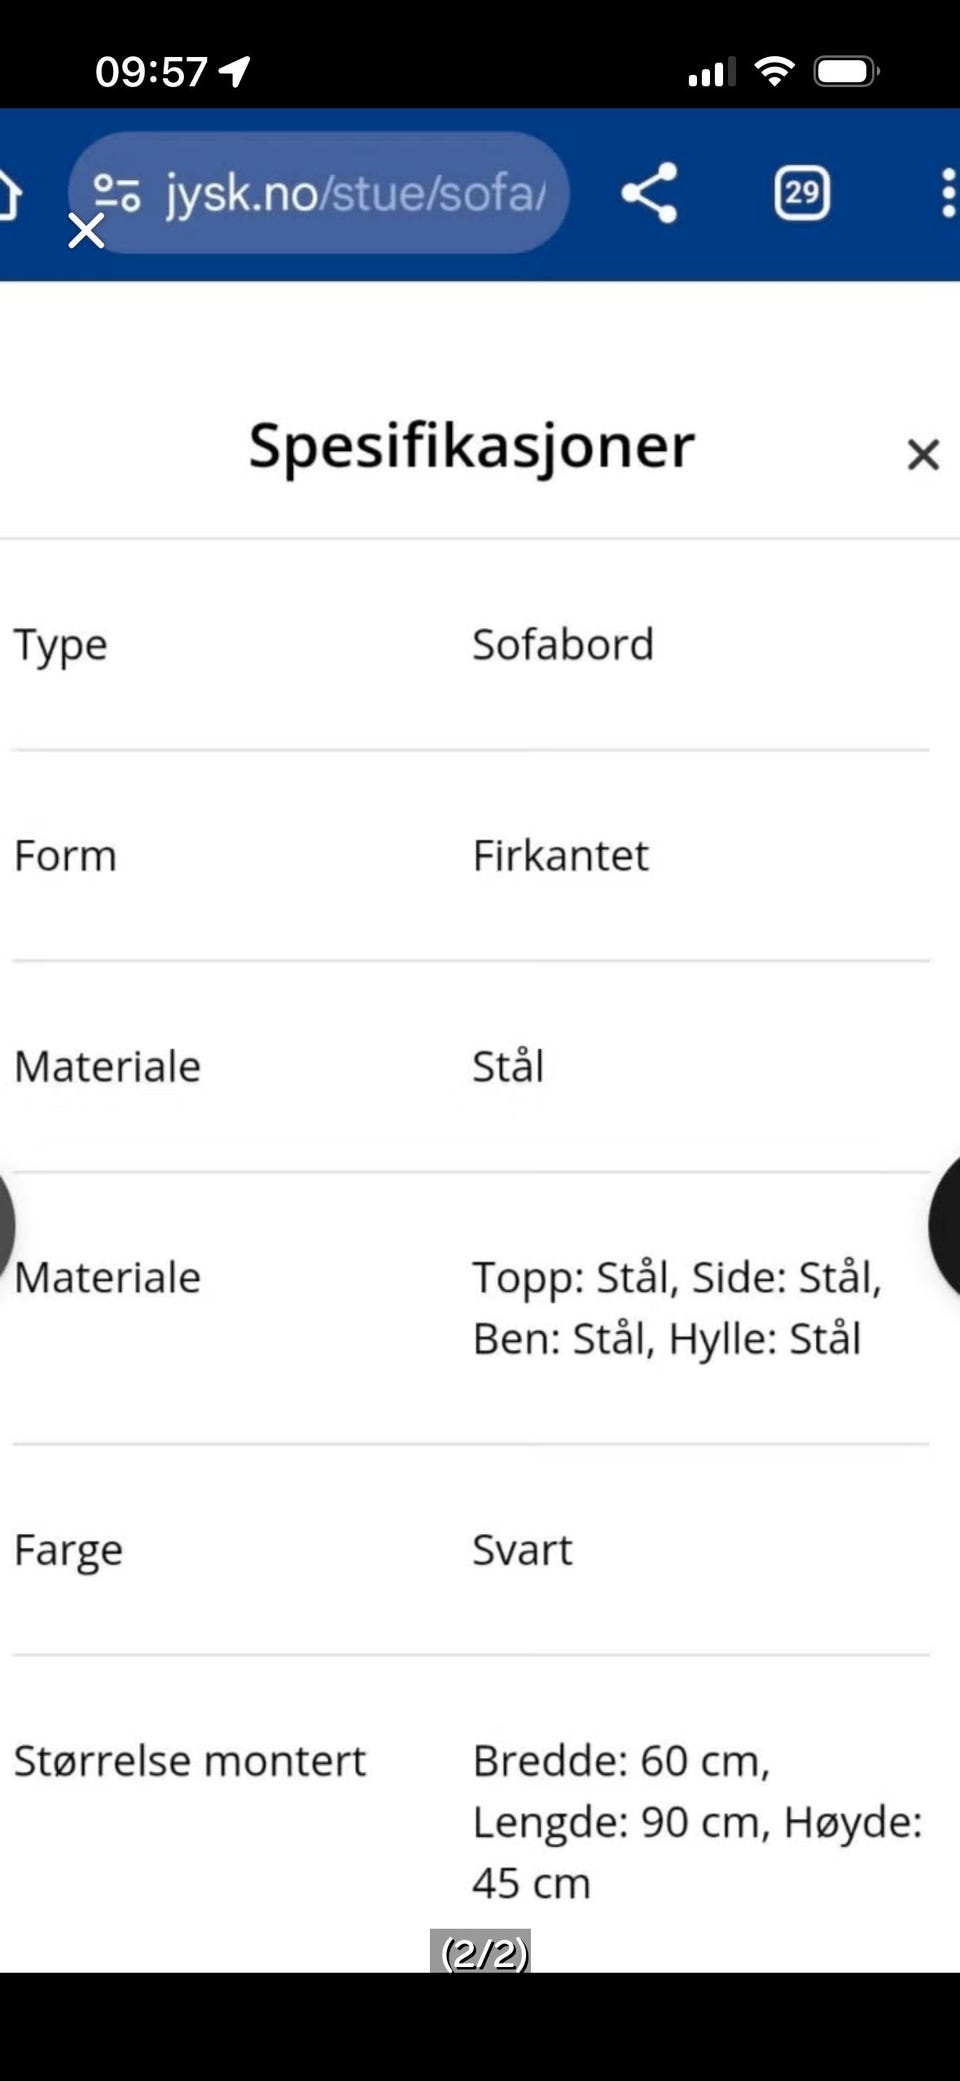Close the image viewer with white X
Image resolution: width=960 pixels, height=2081 pixels.
86,231
